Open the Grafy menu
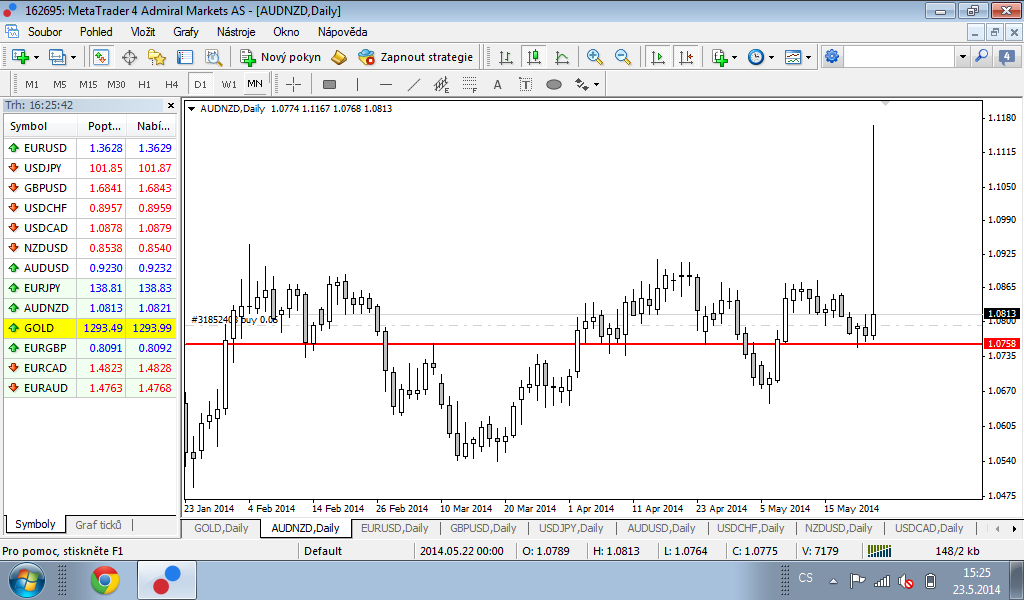The height and width of the screenshot is (600, 1024). (x=186, y=32)
